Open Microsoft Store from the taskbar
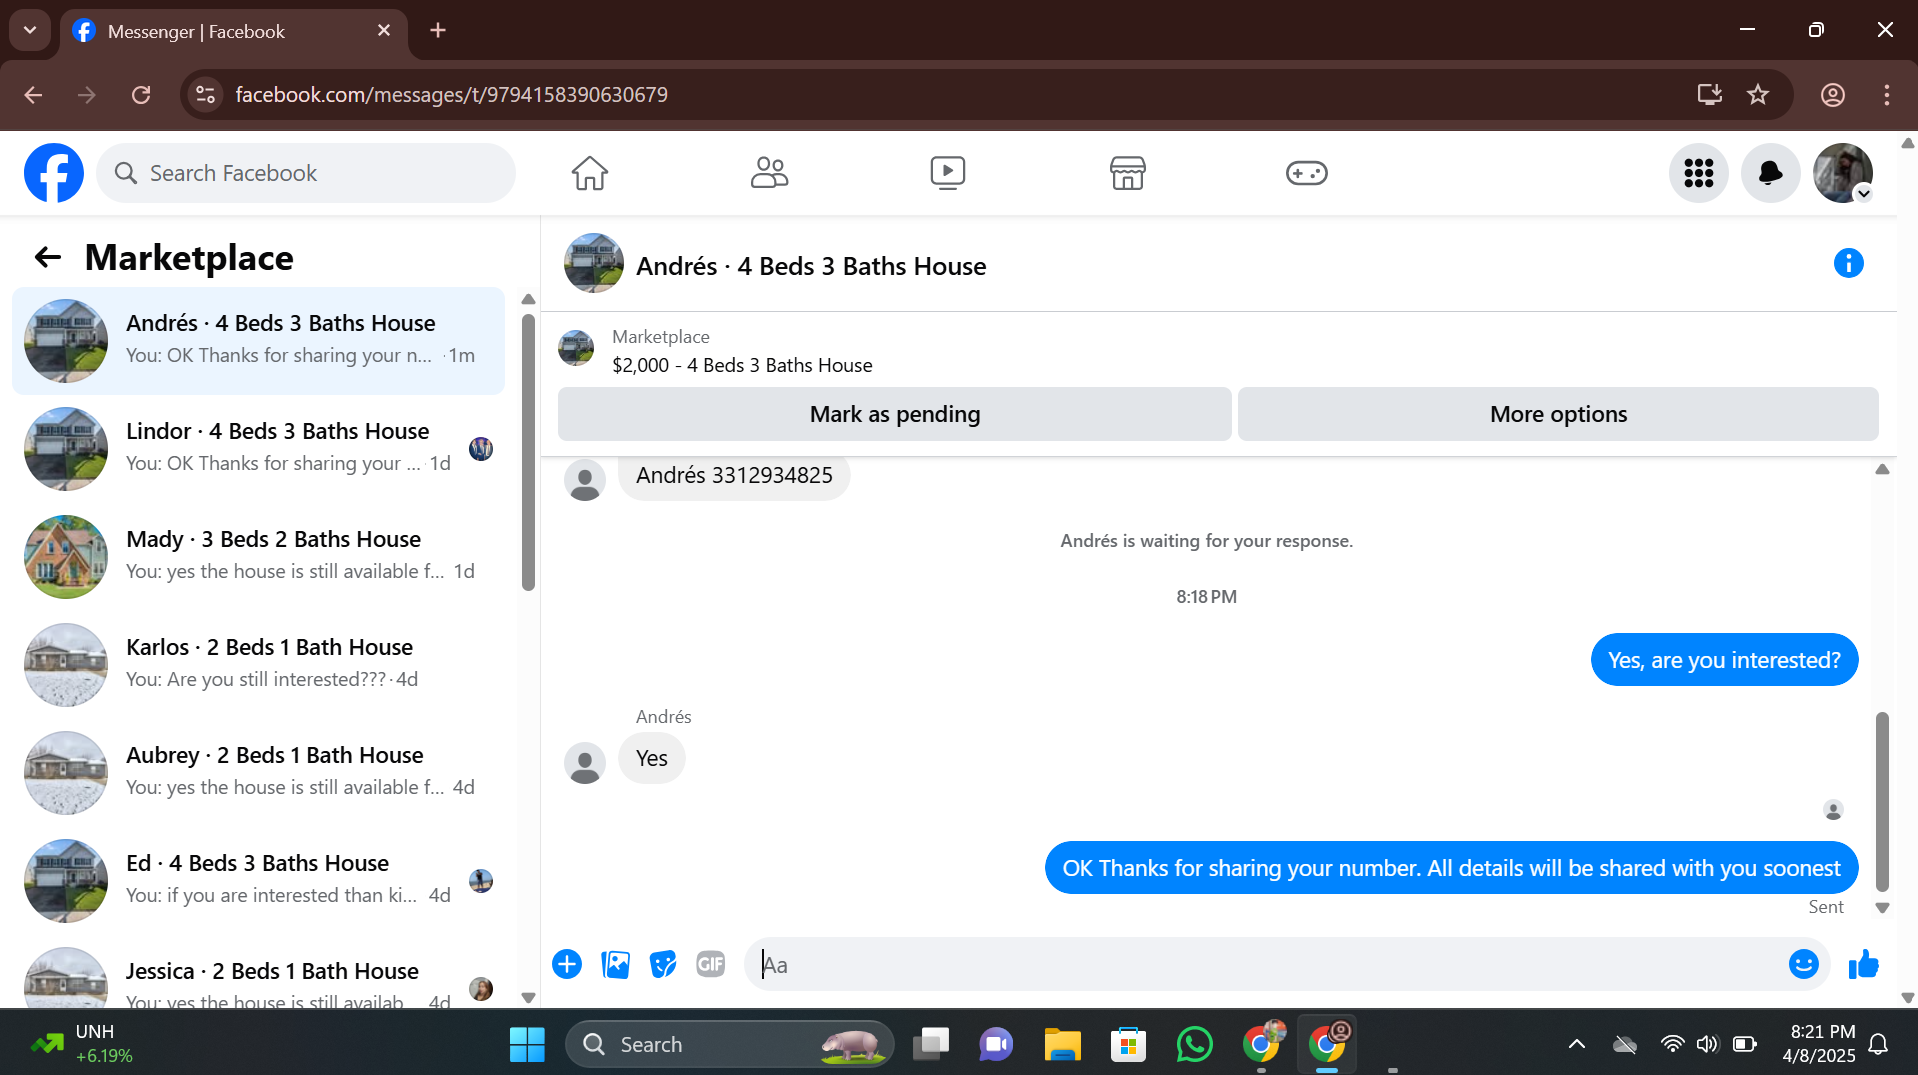1918x1075 pixels. tap(1128, 1045)
